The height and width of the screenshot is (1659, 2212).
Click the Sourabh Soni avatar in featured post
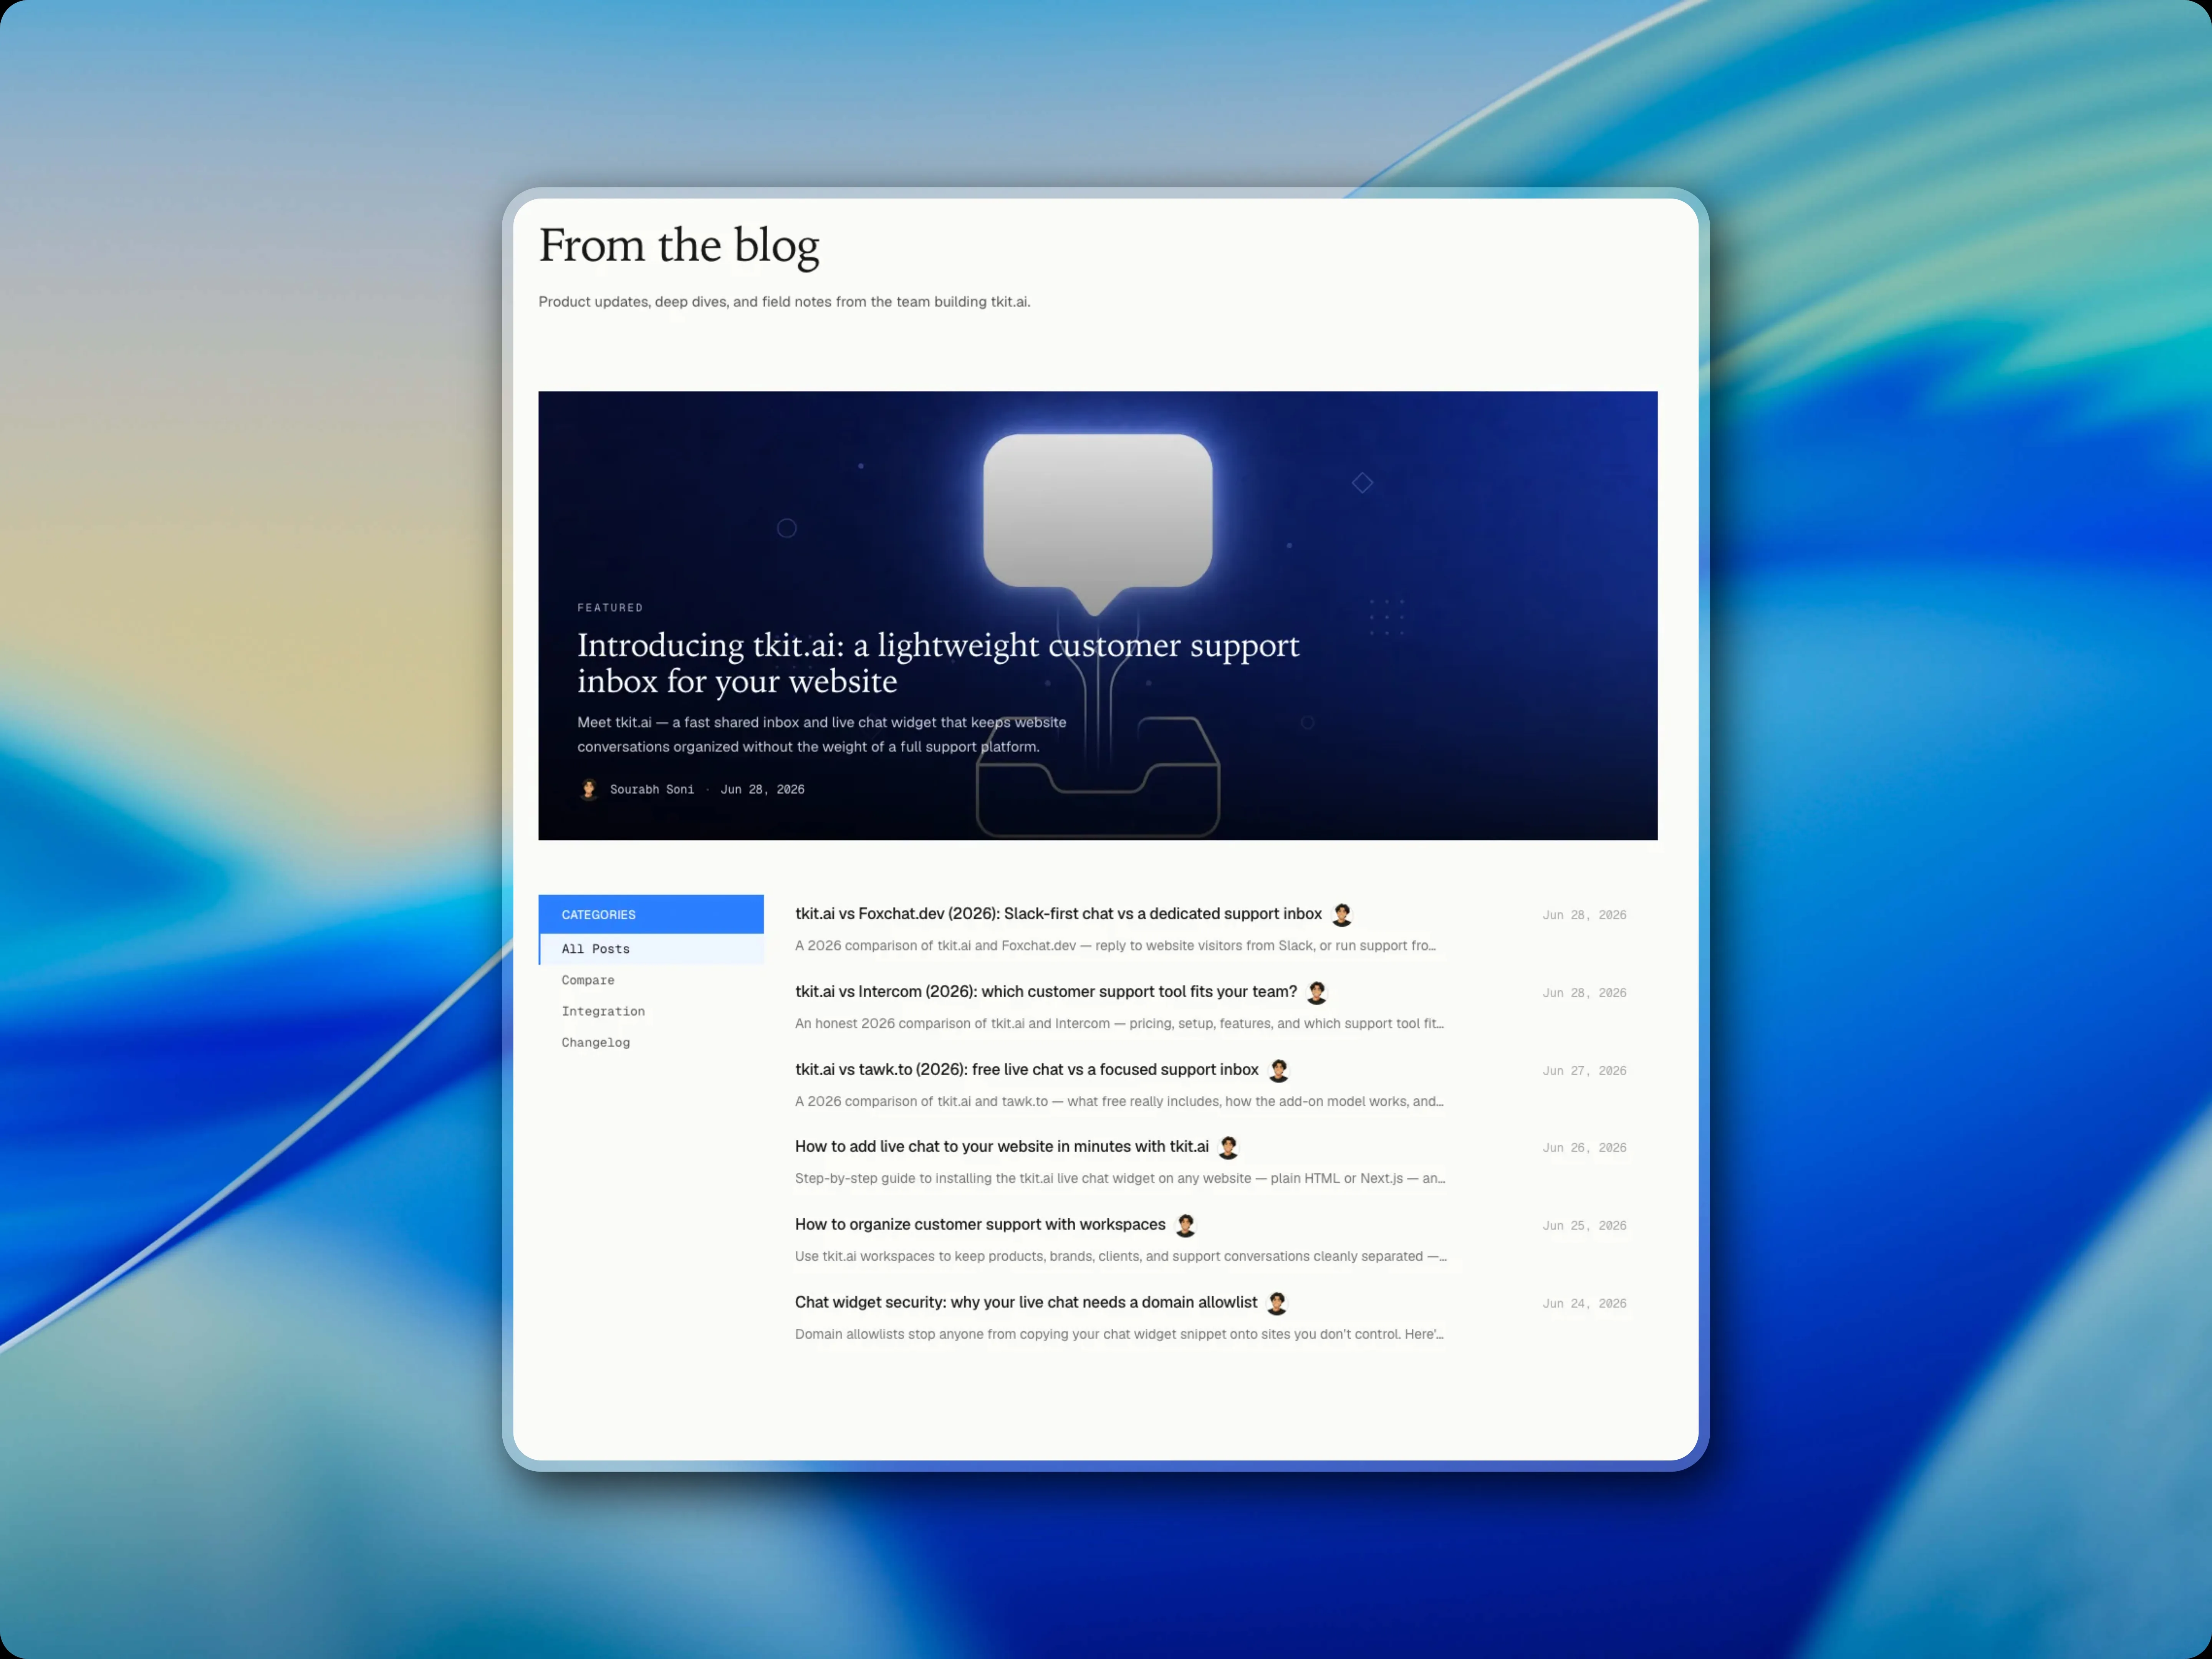(589, 789)
